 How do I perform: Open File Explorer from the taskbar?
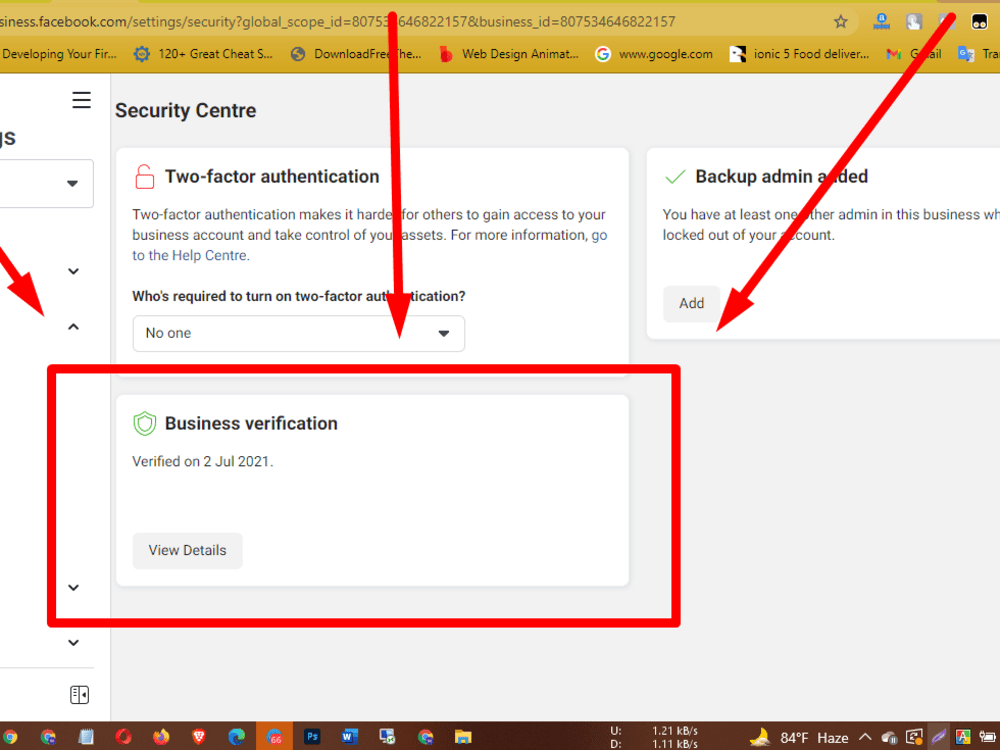pos(463,737)
